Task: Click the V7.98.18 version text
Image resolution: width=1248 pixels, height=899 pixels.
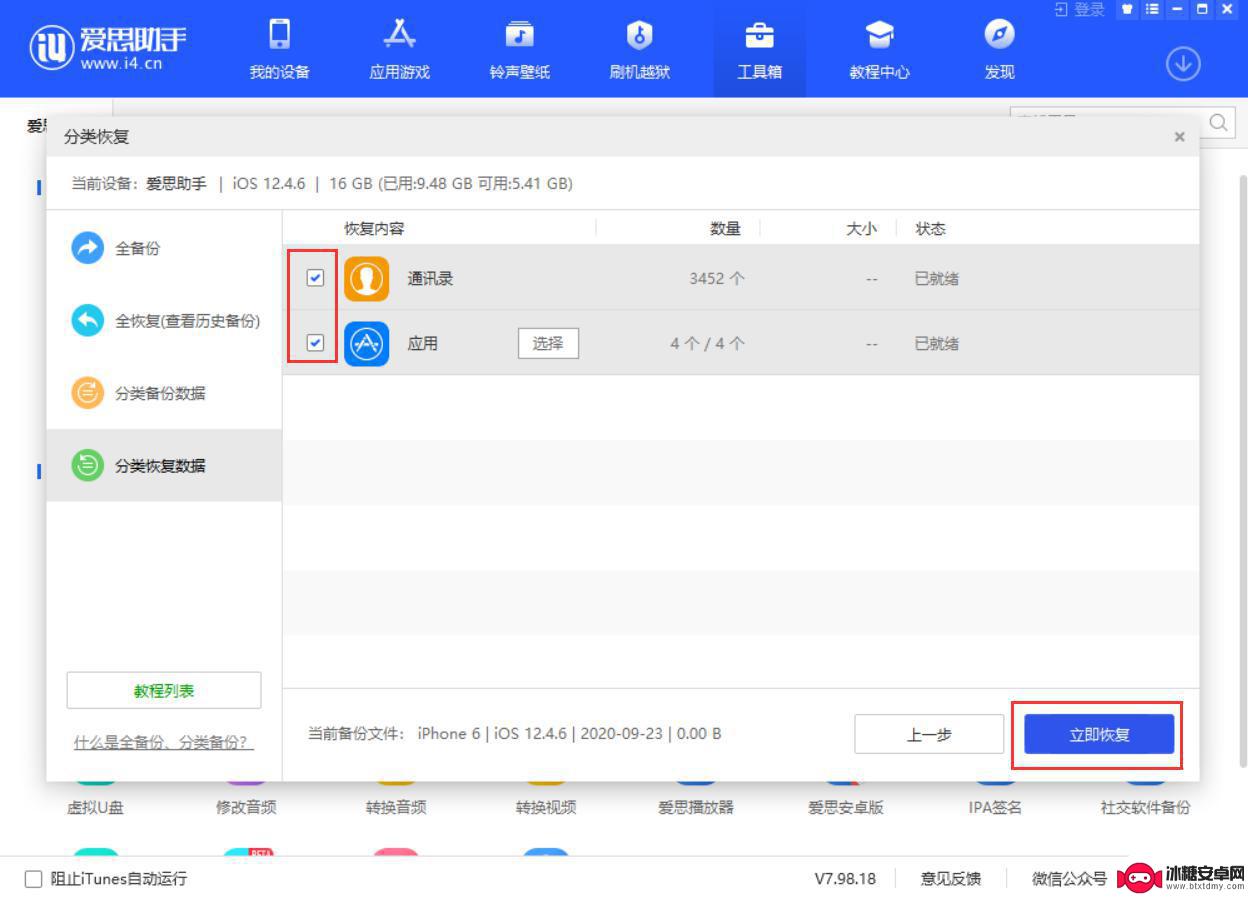Action: (x=845, y=879)
